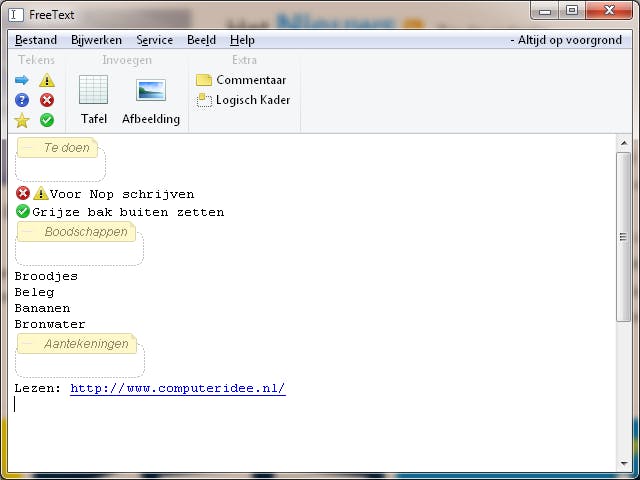Click green check before Grijze bak buiten zetten
The image size is (640, 480).
pyautogui.click(x=23, y=211)
